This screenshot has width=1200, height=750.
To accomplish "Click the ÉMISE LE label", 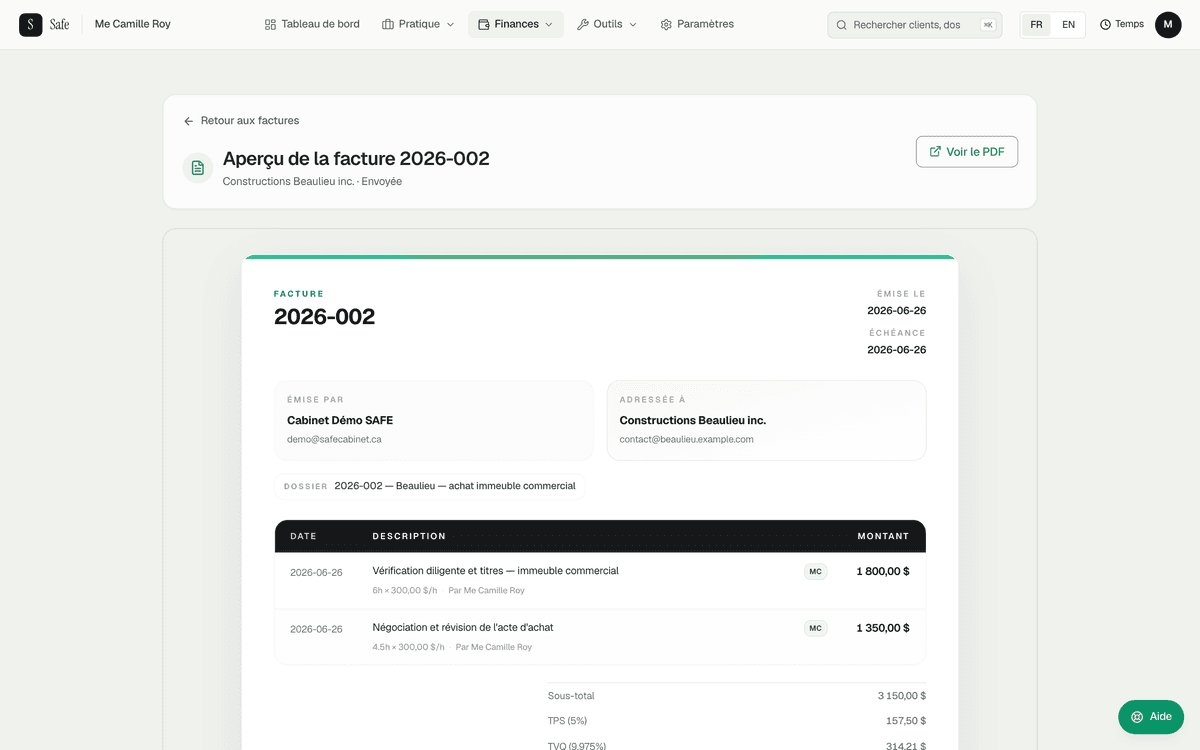I will (x=901, y=294).
